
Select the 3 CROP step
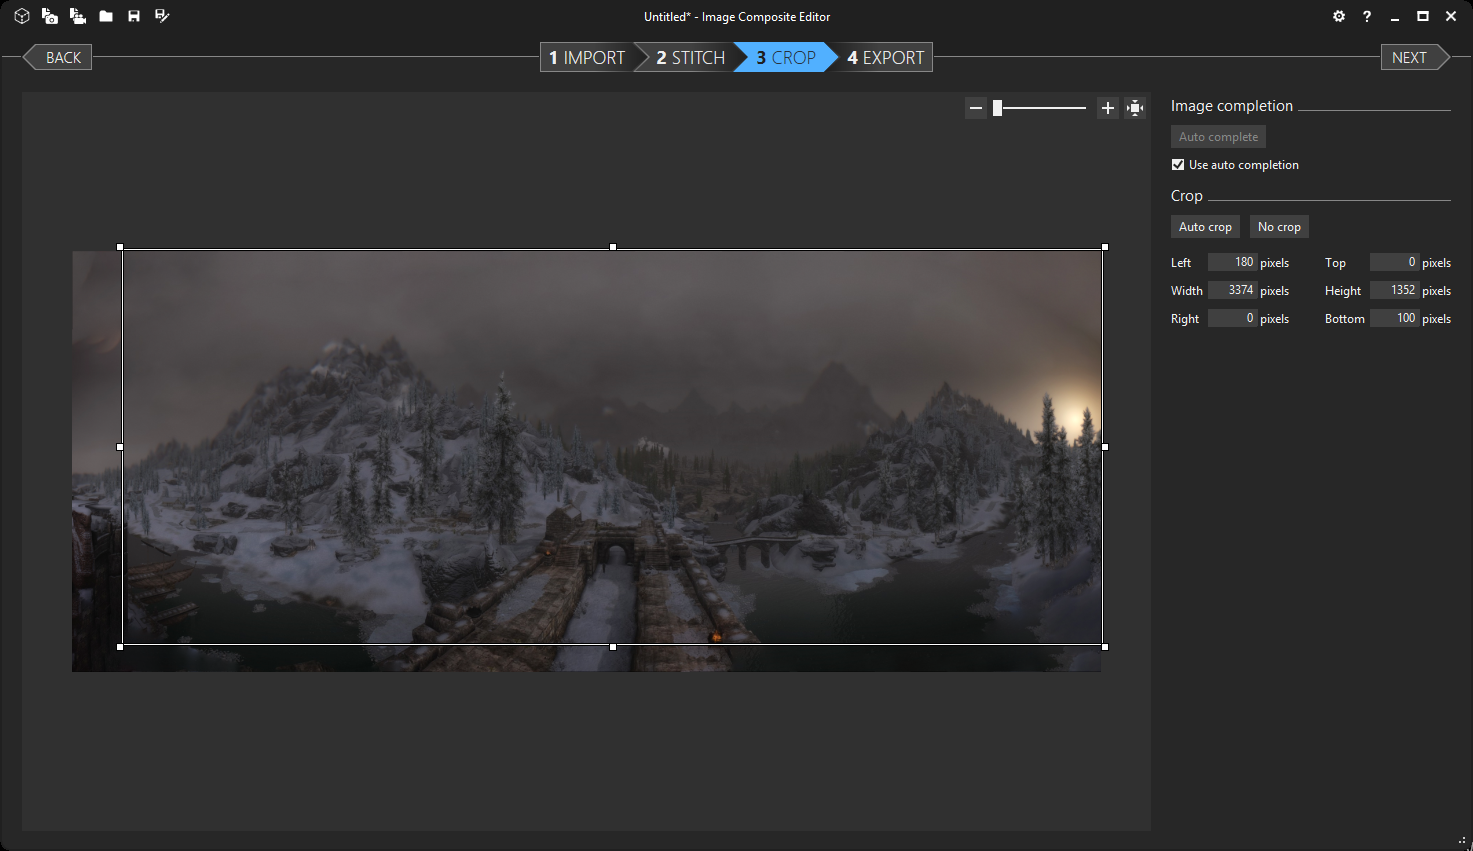click(786, 57)
